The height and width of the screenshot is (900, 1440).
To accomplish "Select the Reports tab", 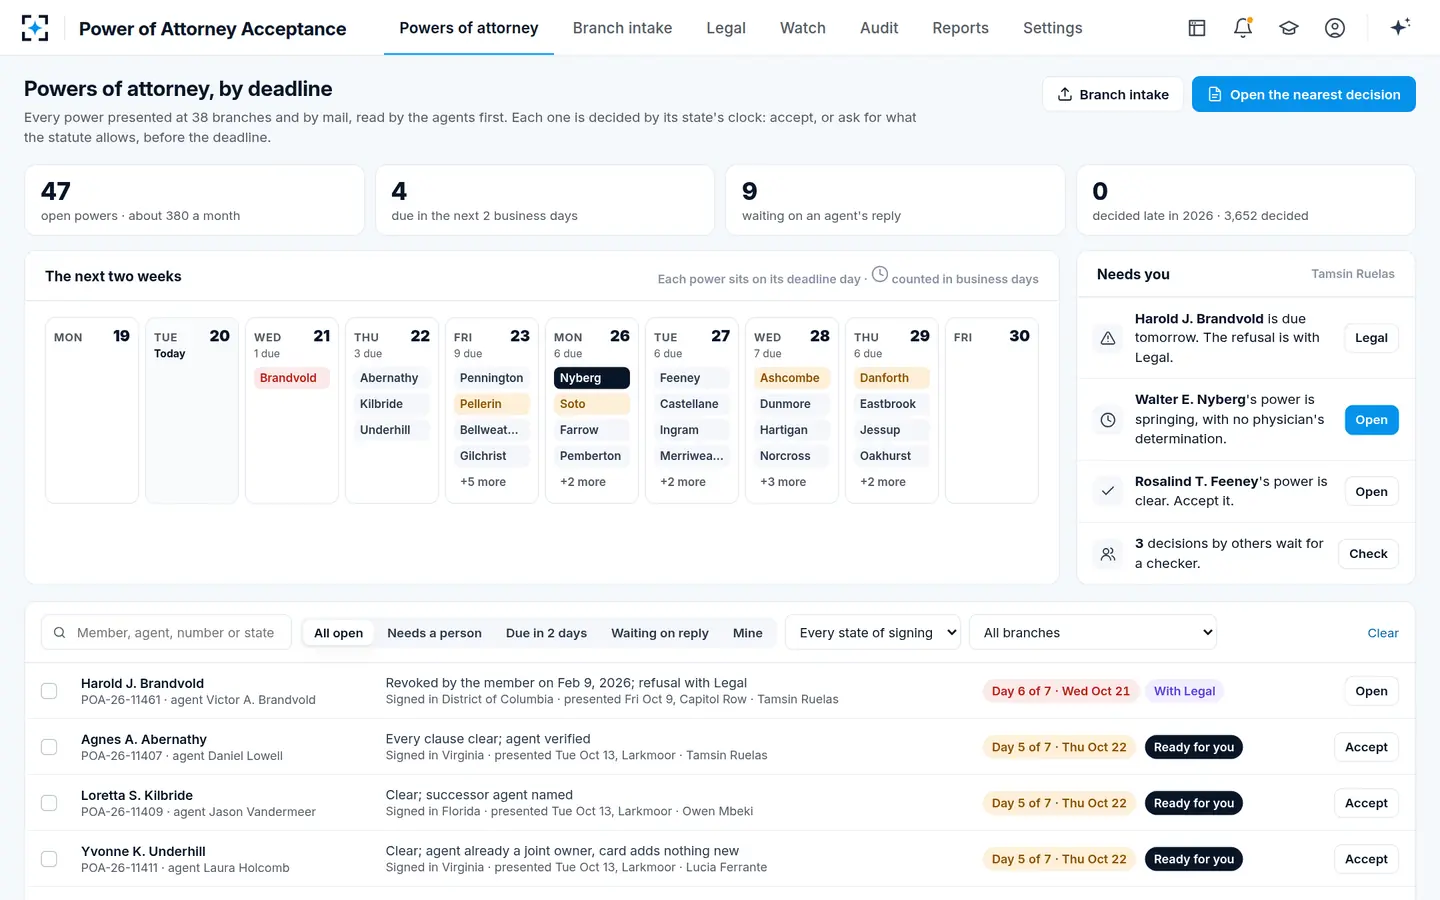I will pyautogui.click(x=960, y=28).
